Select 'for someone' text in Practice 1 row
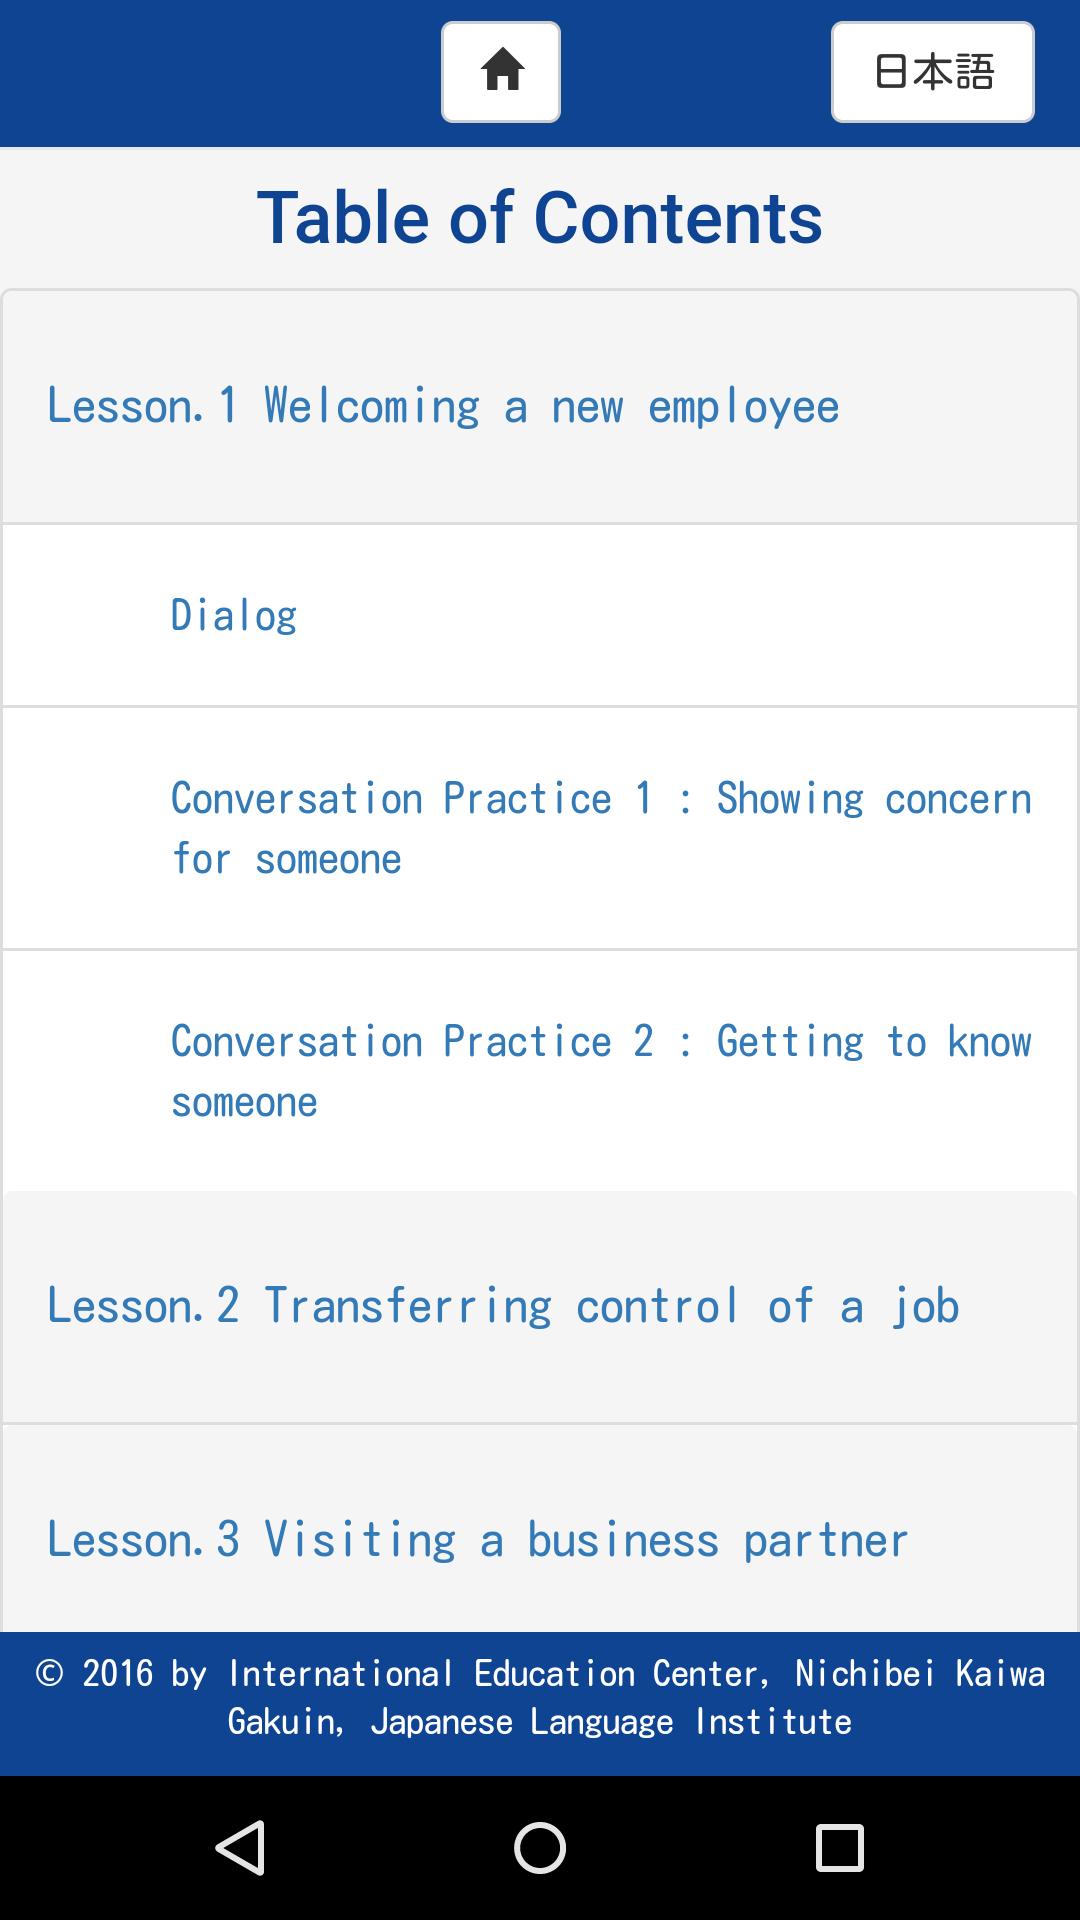 click(286, 859)
